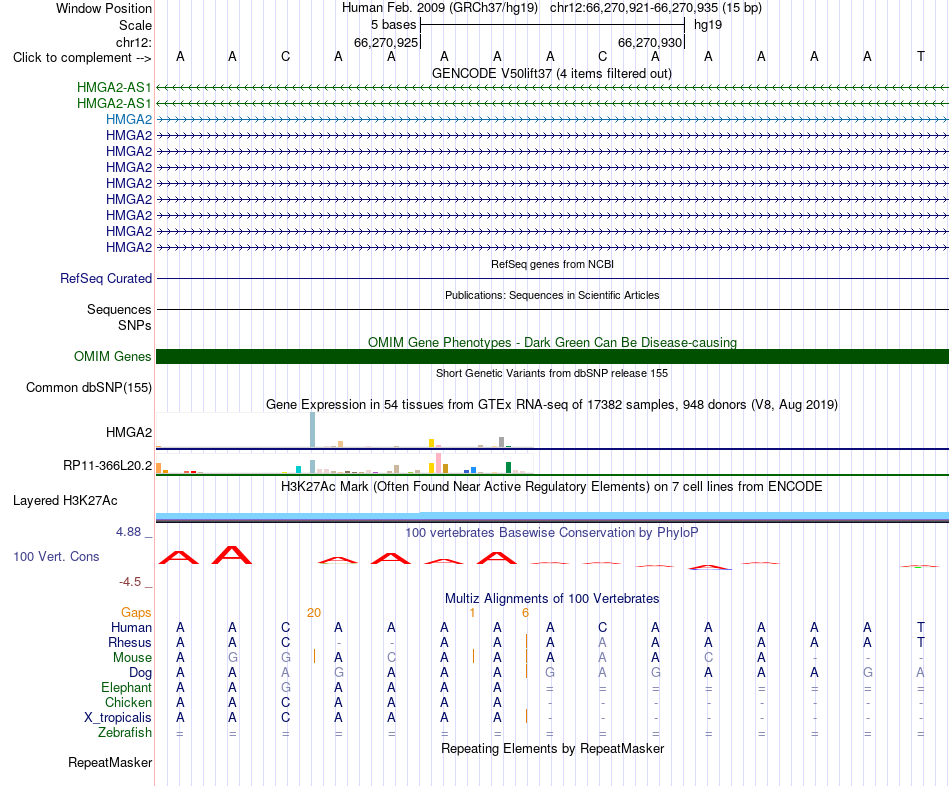Click the 'Layered H3K27Ac' track label
This screenshot has width=950, height=786.
[x=65, y=501]
